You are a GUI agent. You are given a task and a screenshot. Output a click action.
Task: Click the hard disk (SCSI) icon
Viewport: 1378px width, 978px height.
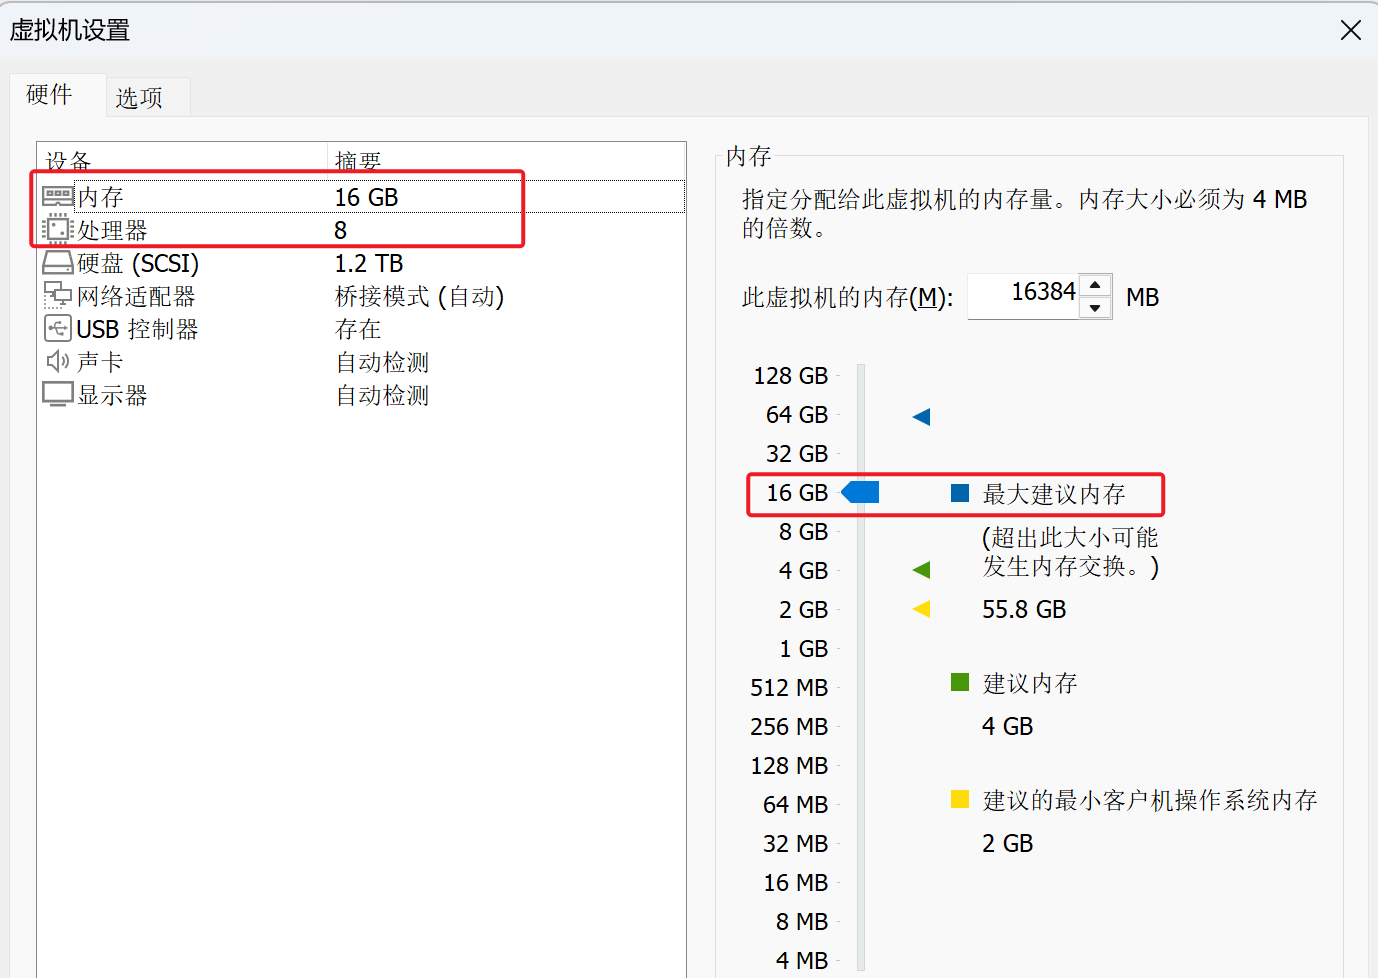(x=58, y=263)
